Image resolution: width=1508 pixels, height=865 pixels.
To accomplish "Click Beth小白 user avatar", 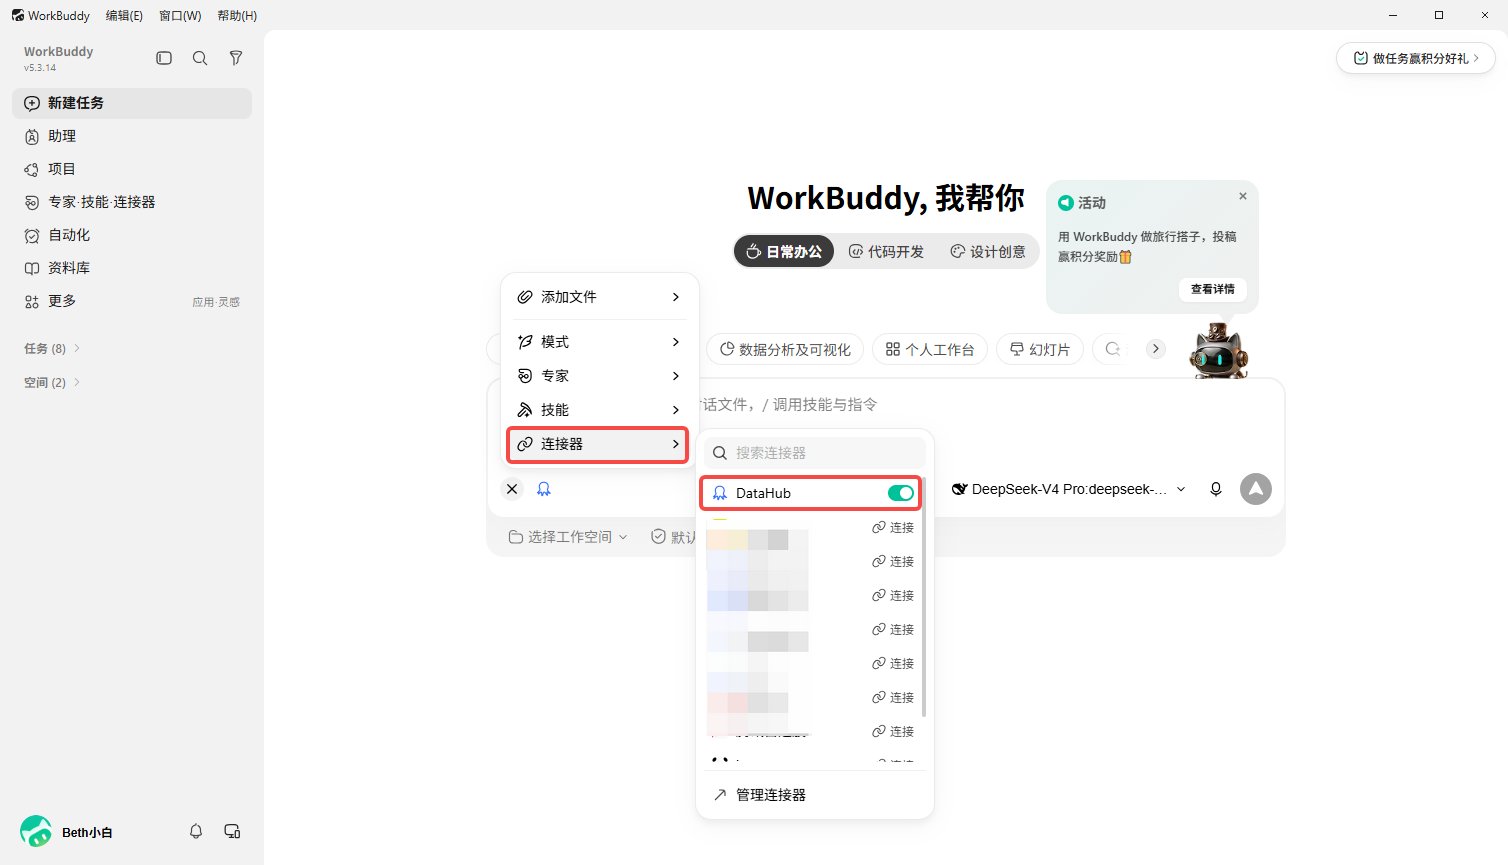I will [36, 831].
